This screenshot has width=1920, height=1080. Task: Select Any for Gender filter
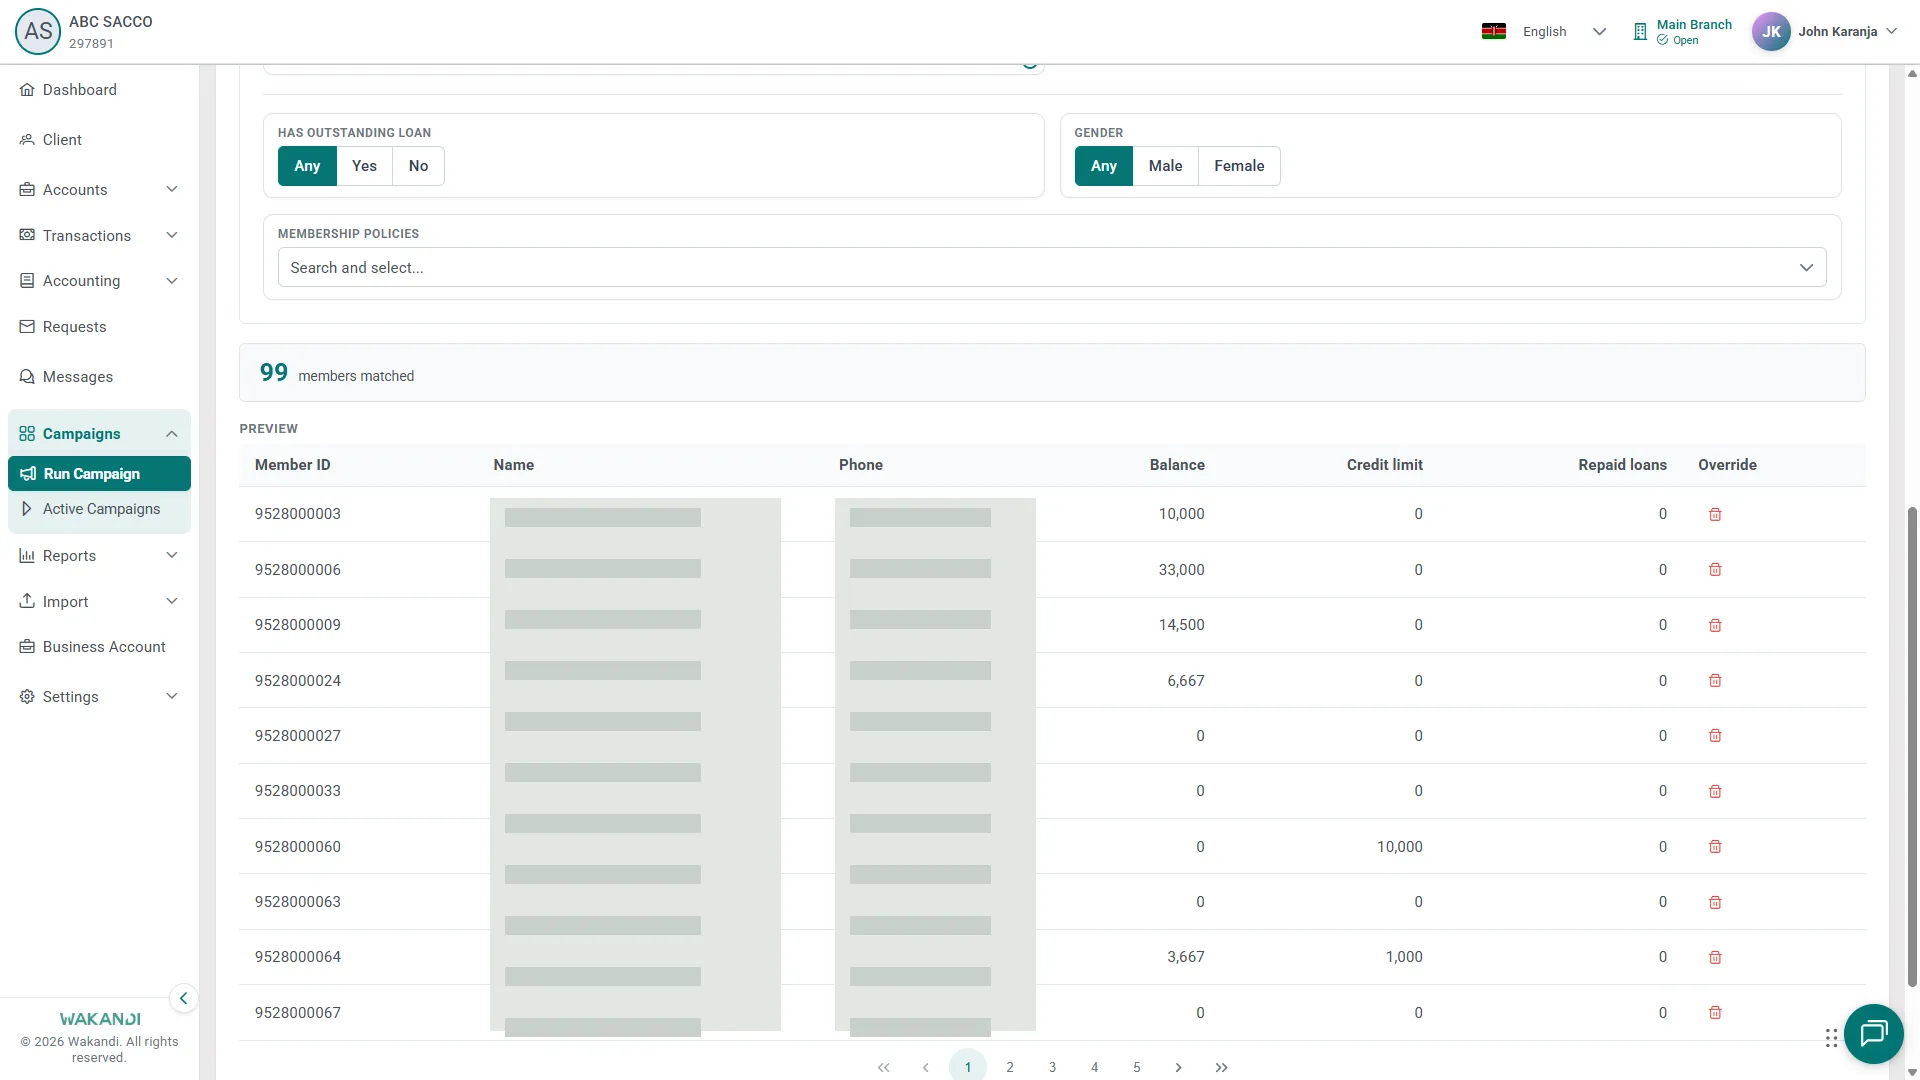click(x=1104, y=166)
